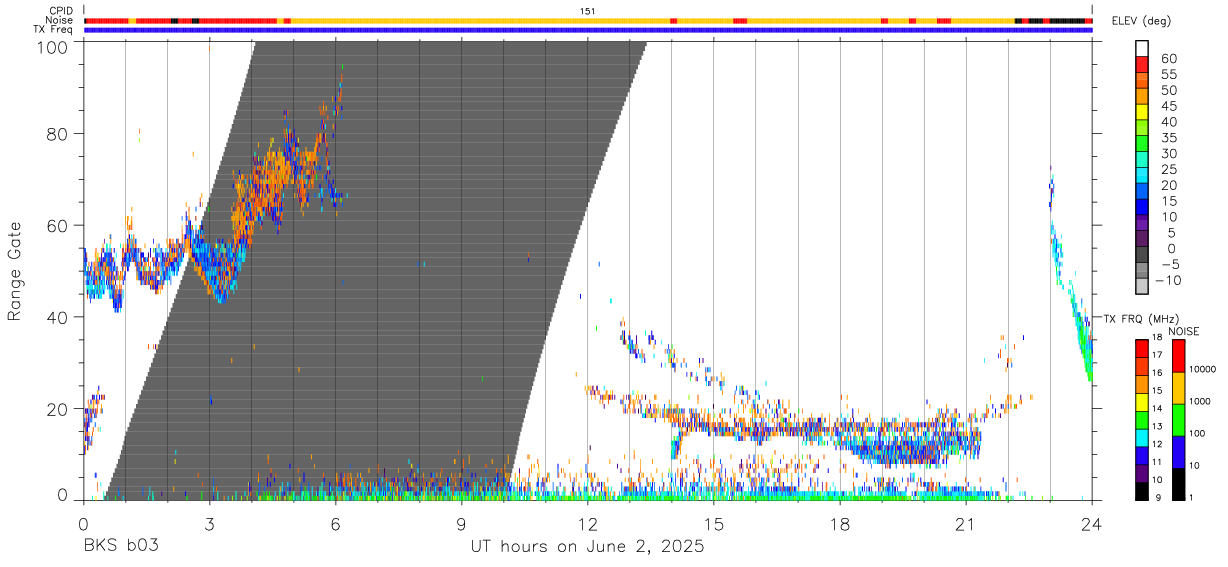The width and height of the screenshot is (1228, 567).
Task: Click the 'TX Freq' row label
Action: point(54,30)
